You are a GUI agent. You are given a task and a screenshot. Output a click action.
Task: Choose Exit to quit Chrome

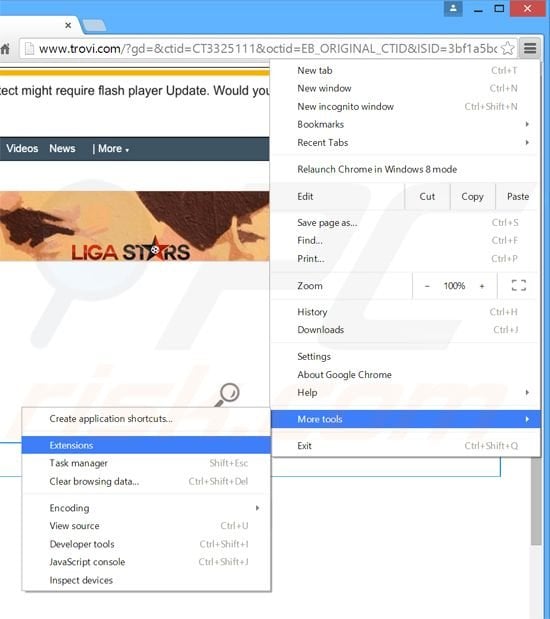tap(405, 446)
